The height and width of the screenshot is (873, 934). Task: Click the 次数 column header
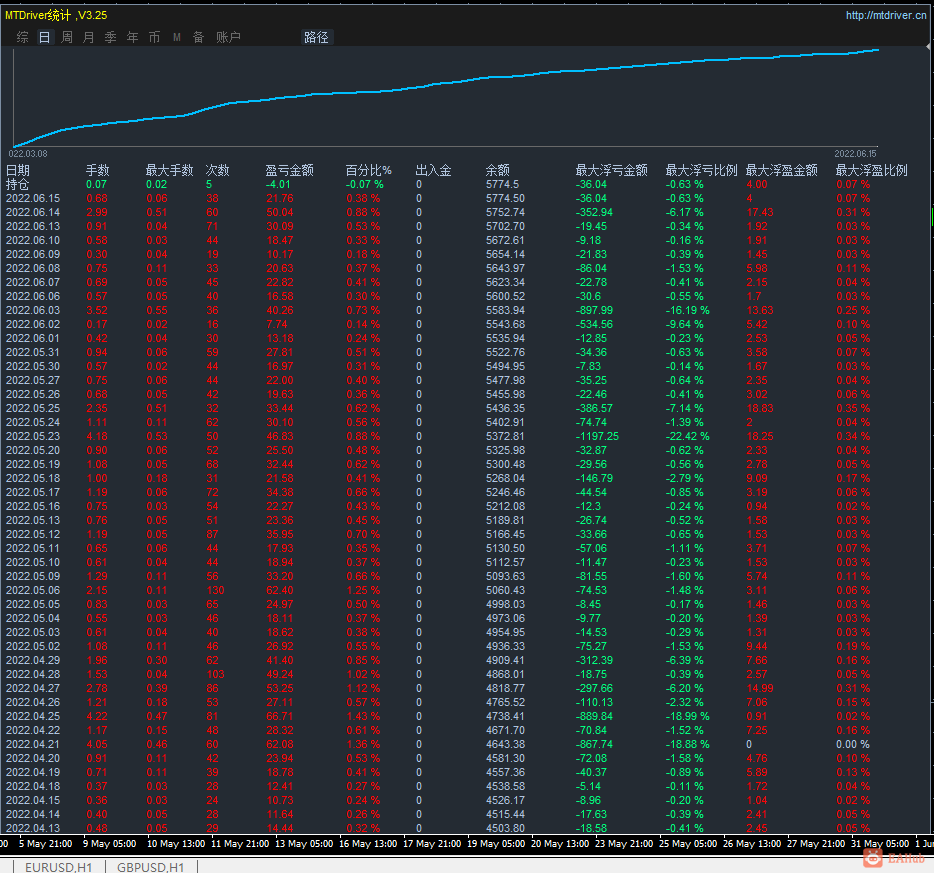pyautogui.click(x=217, y=170)
